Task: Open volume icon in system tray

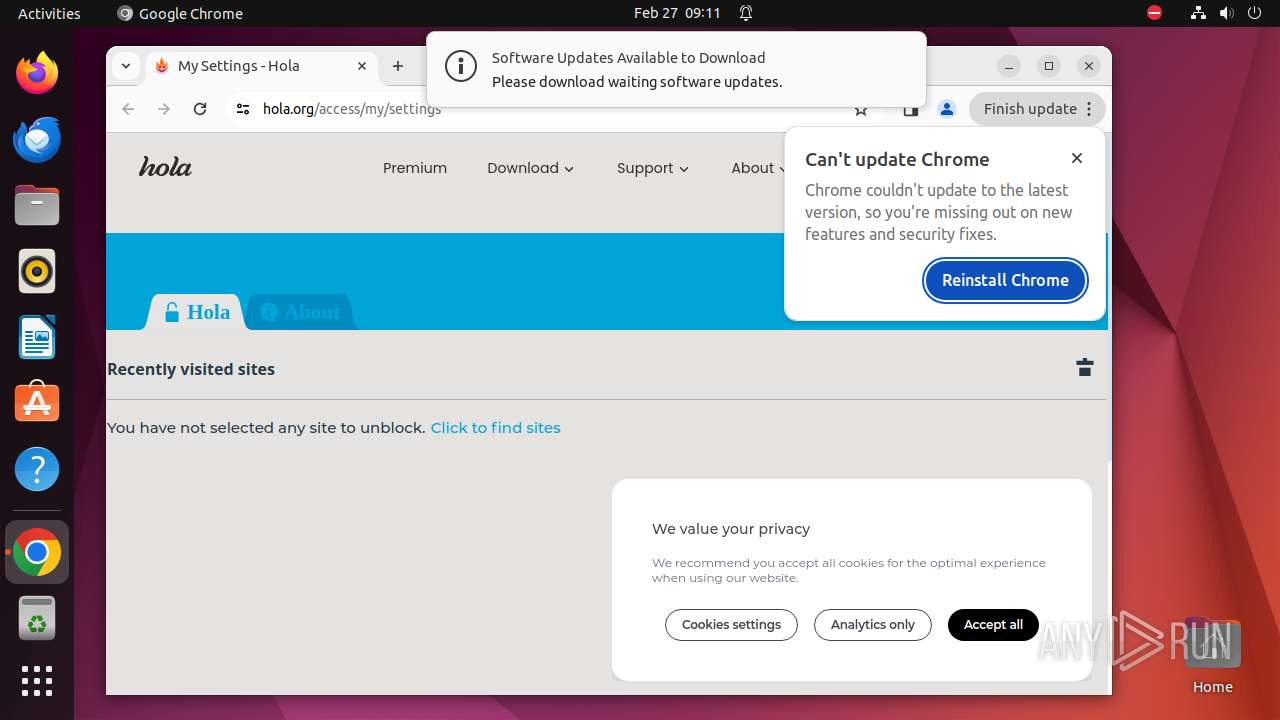Action: coord(1226,13)
